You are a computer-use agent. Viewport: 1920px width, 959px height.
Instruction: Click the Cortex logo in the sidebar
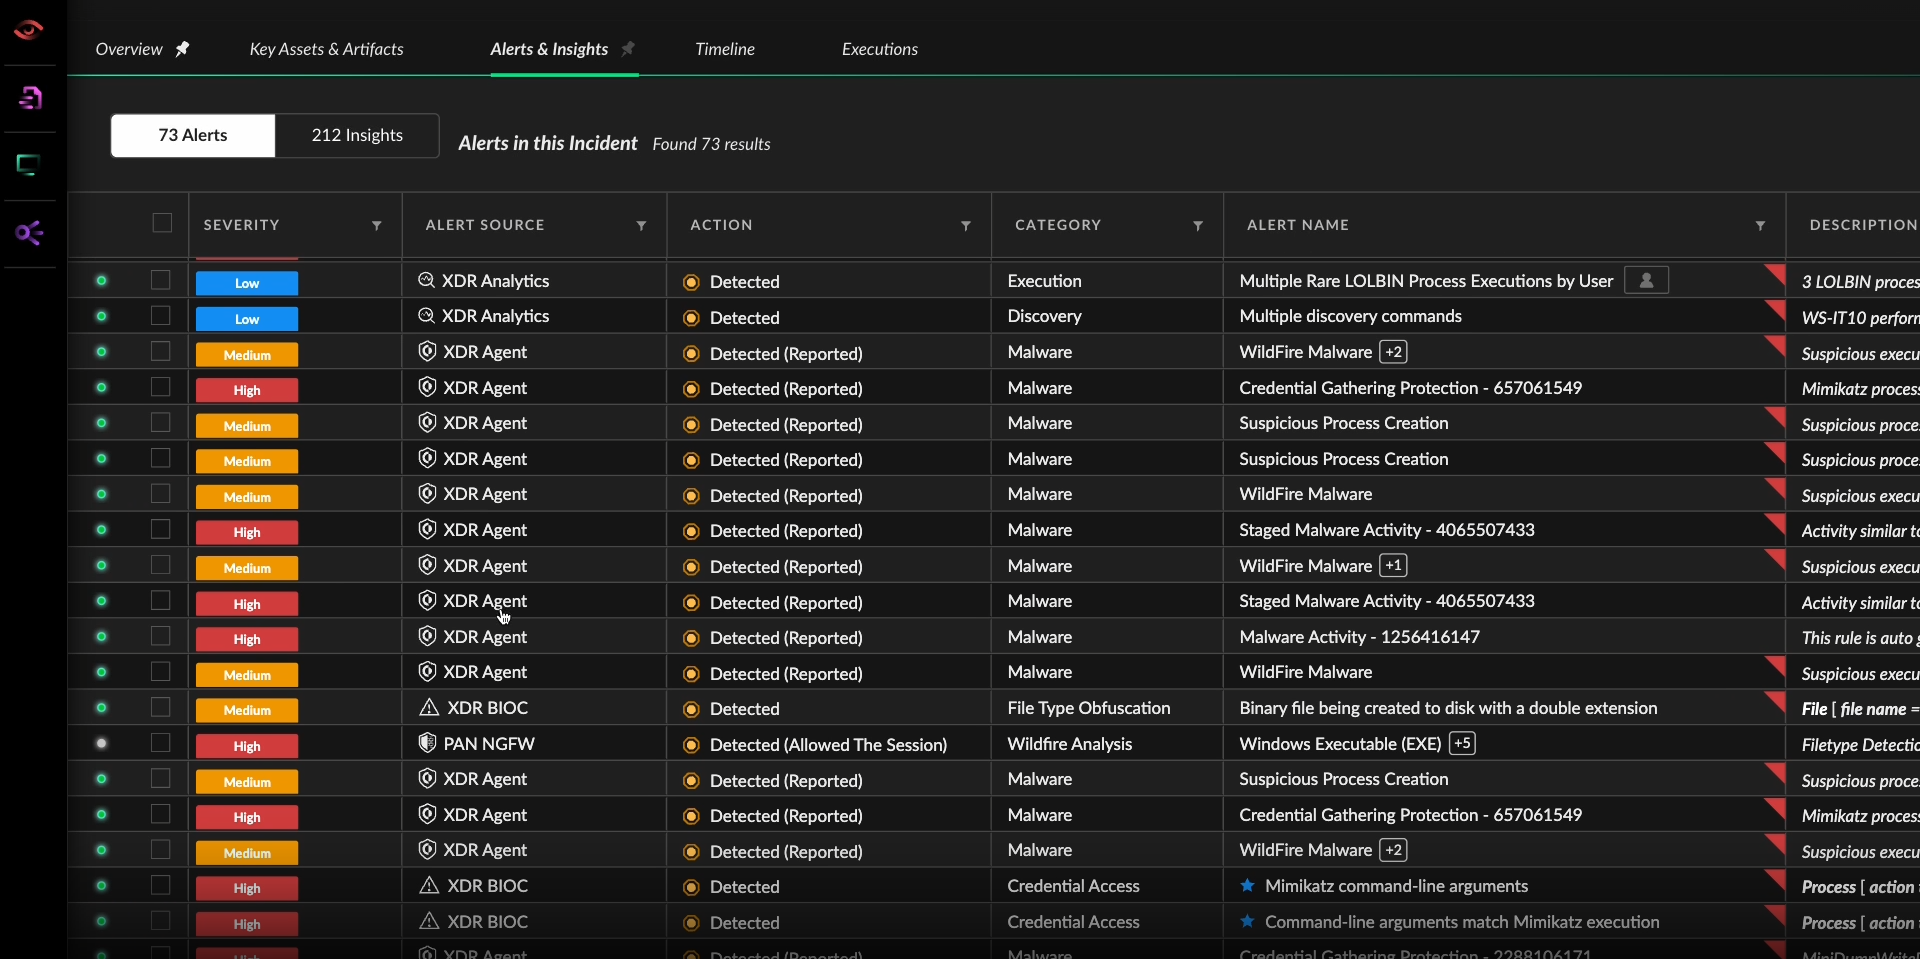(x=28, y=30)
